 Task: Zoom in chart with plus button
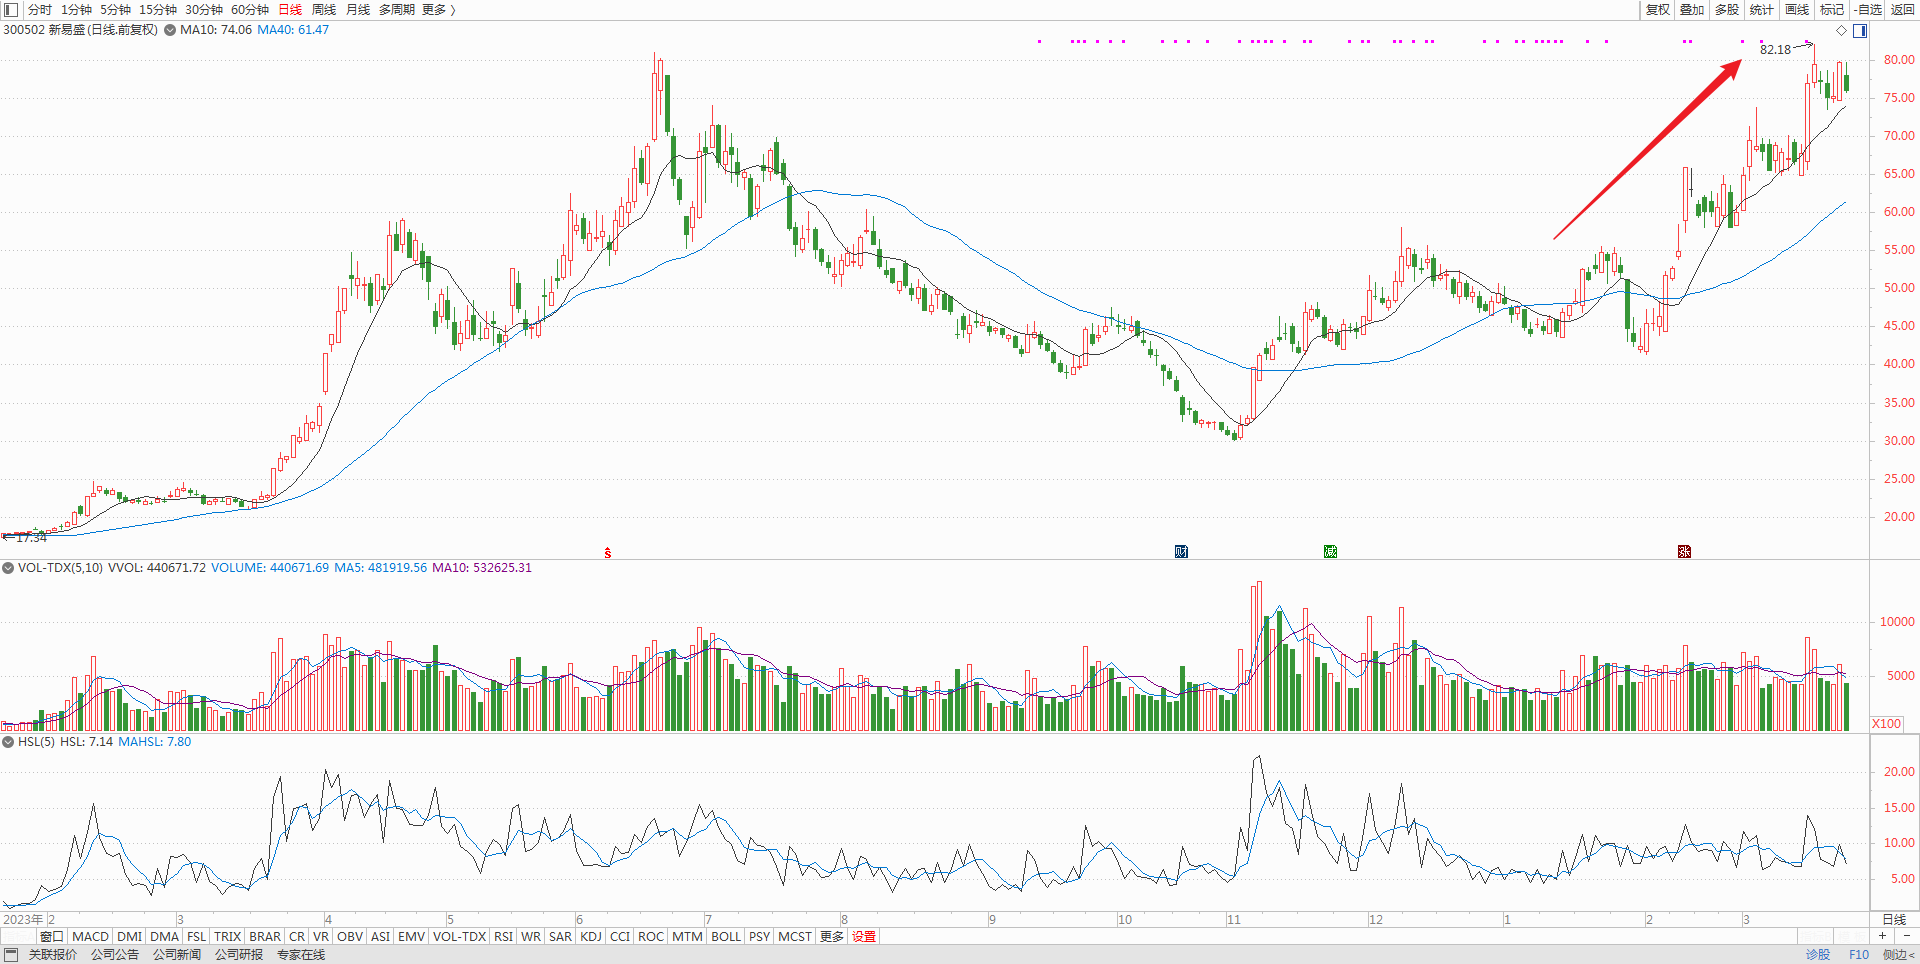coord(1882,937)
